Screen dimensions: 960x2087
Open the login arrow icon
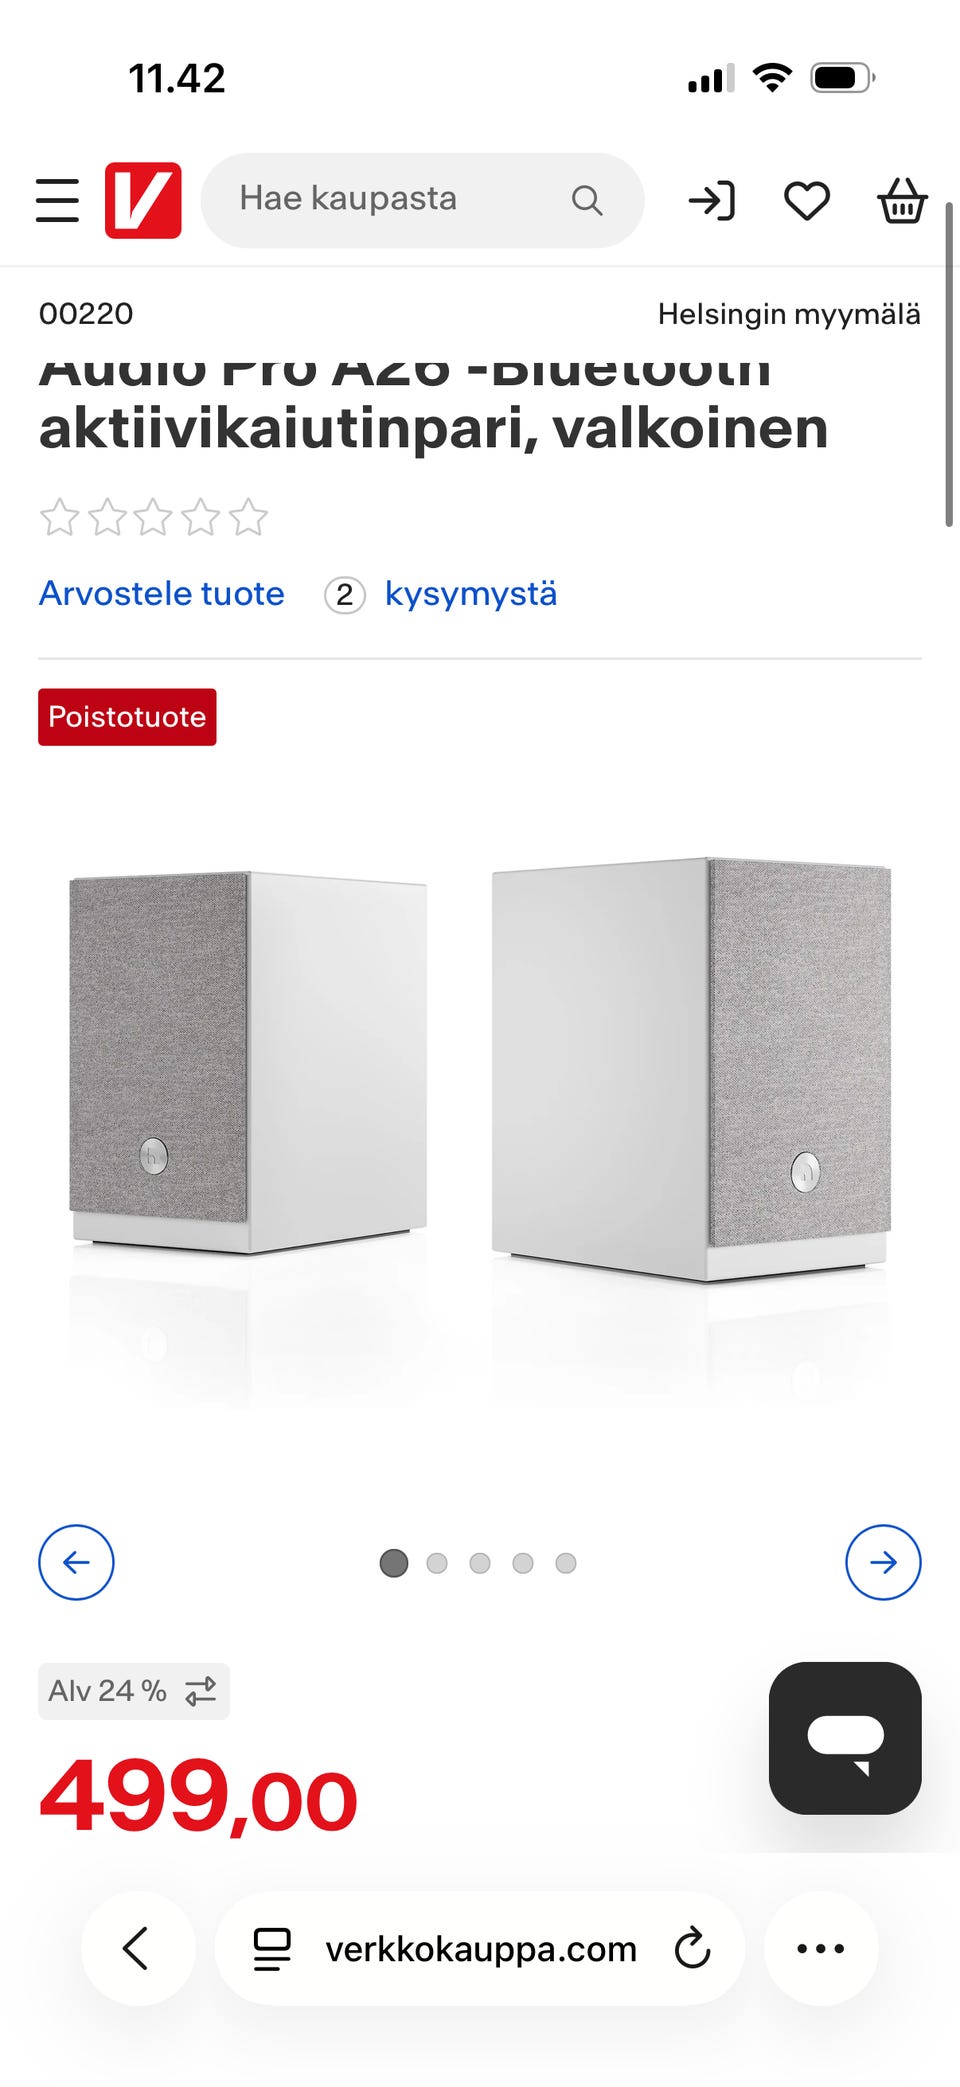pyautogui.click(x=712, y=201)
